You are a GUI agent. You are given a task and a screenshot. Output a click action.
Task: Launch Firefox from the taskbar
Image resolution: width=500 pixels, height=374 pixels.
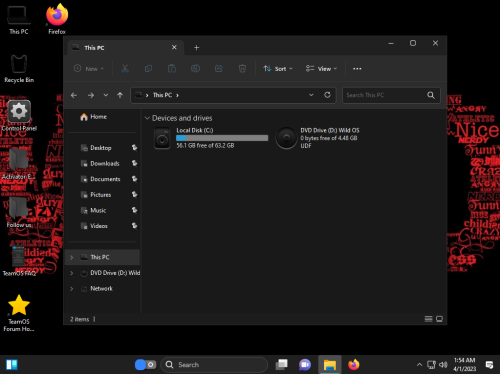pos(354,365)
